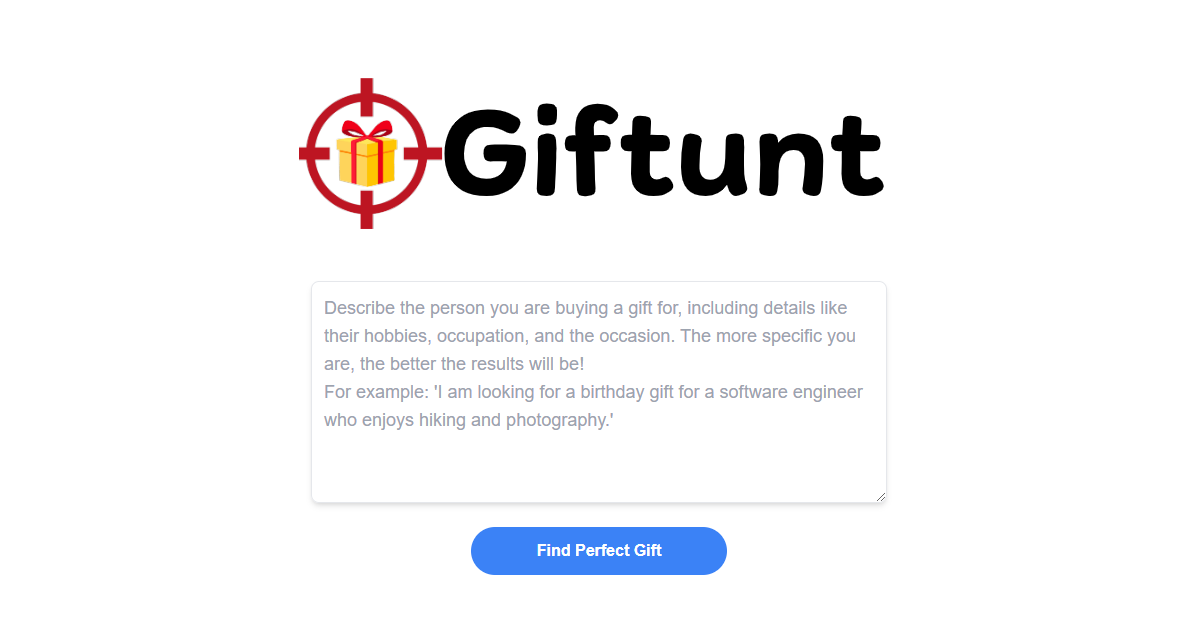Click the final letter t of Giftunt
Screen dimensions: 1200x630
click(x=856, y=156)
